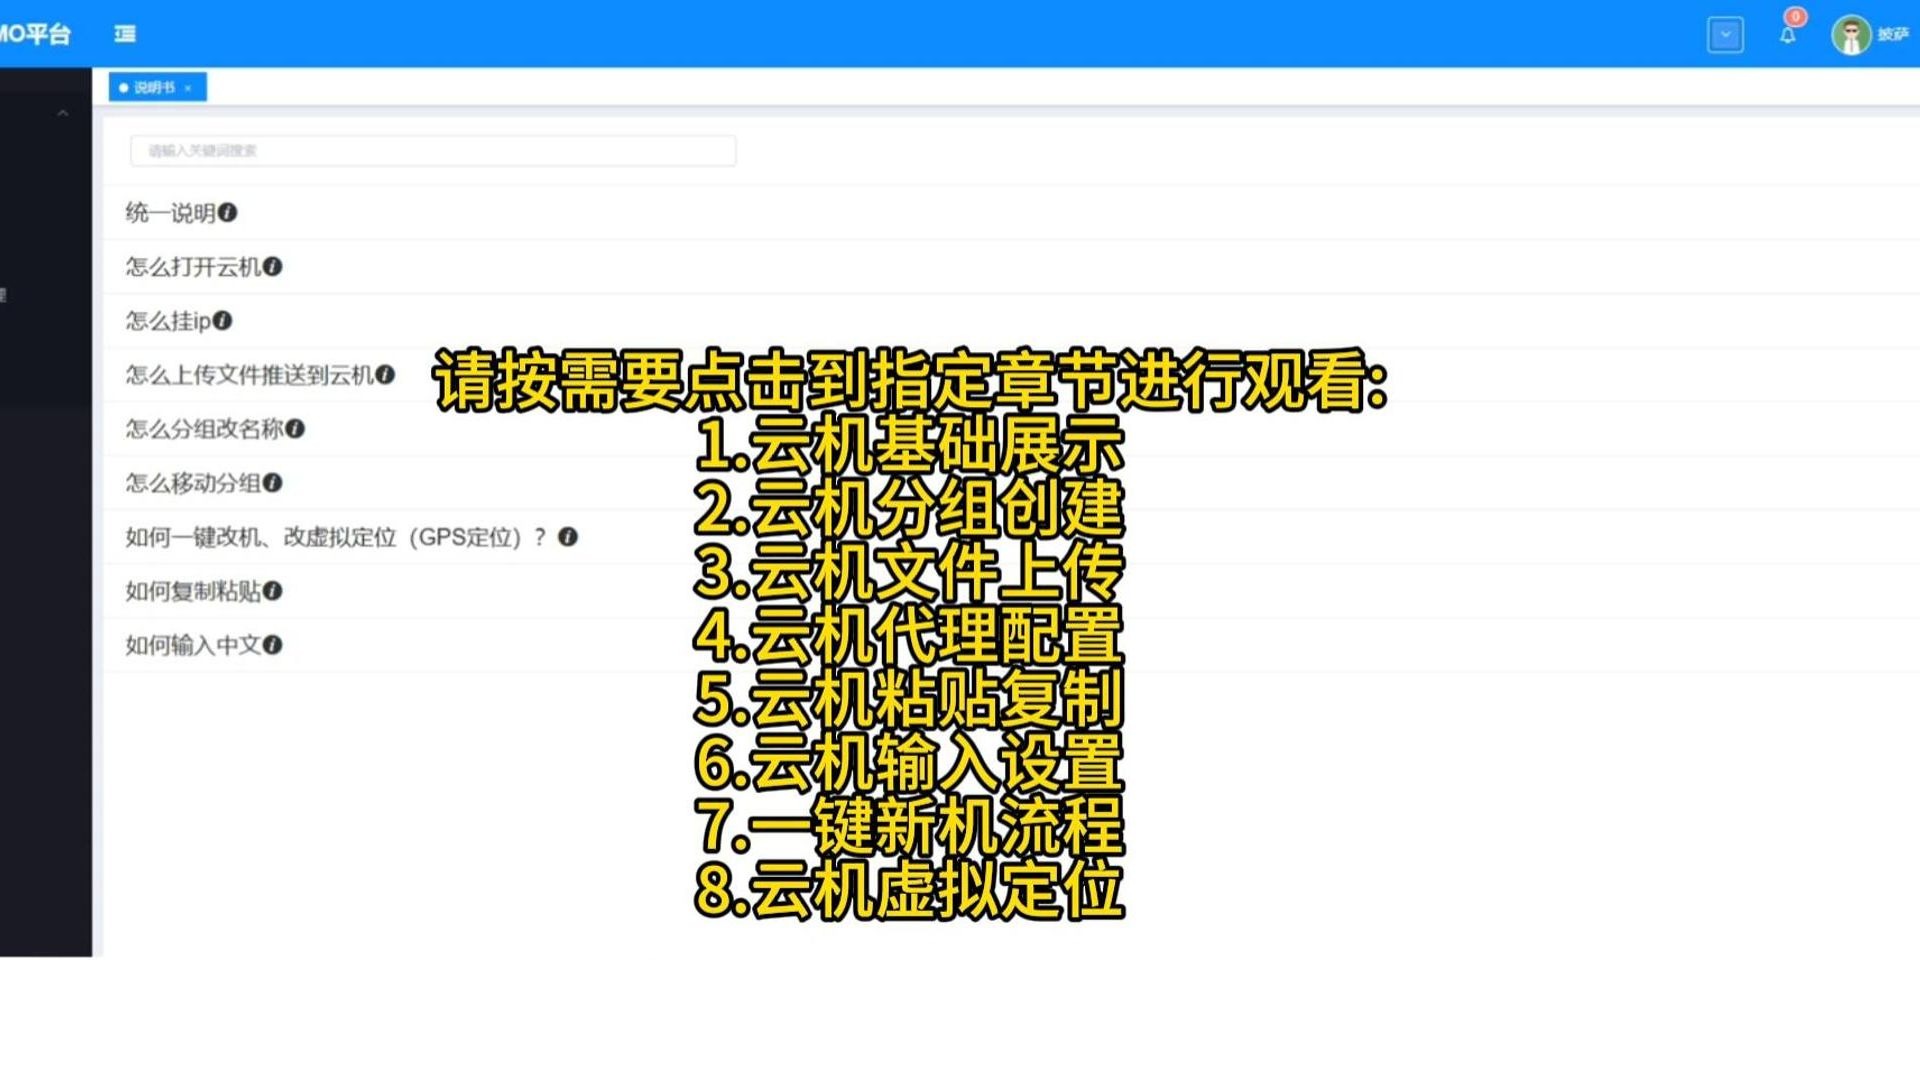
Task: Click info icon beside 统一说明
Action: coord(228,213)
